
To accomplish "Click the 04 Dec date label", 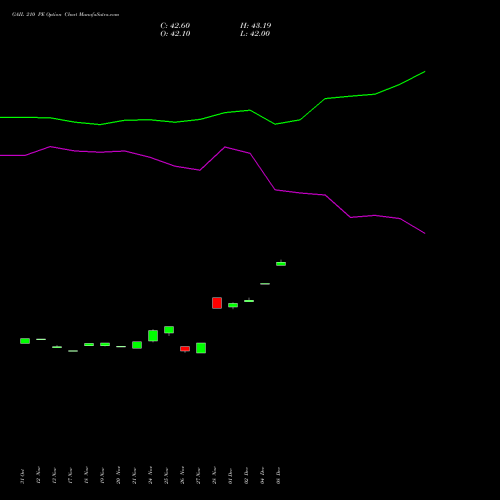I will 262,476.
